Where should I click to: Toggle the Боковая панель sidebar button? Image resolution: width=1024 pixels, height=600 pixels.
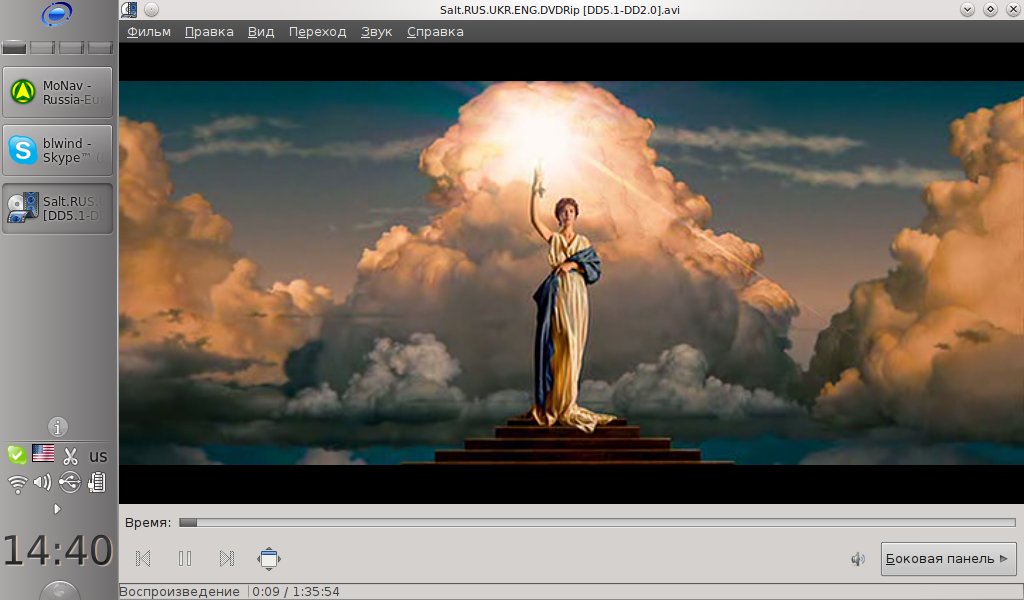(947, 559)
